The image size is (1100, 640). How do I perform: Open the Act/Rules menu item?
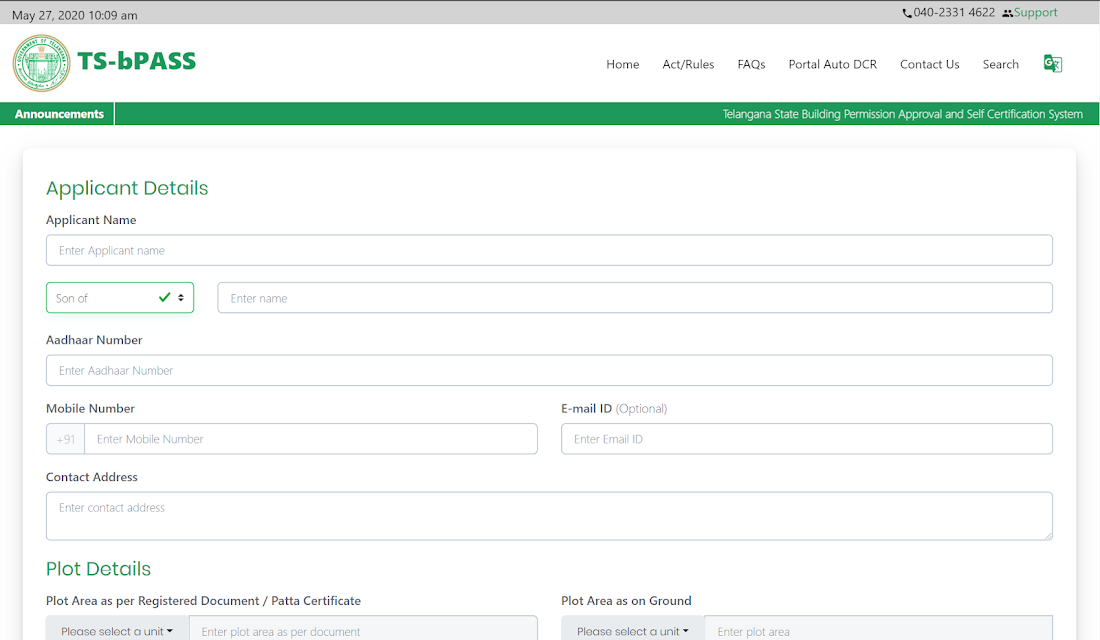[688, 65]
